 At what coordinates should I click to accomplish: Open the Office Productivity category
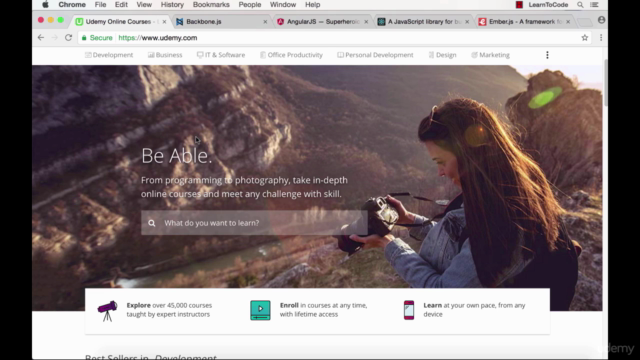click(x=291, y=55)
